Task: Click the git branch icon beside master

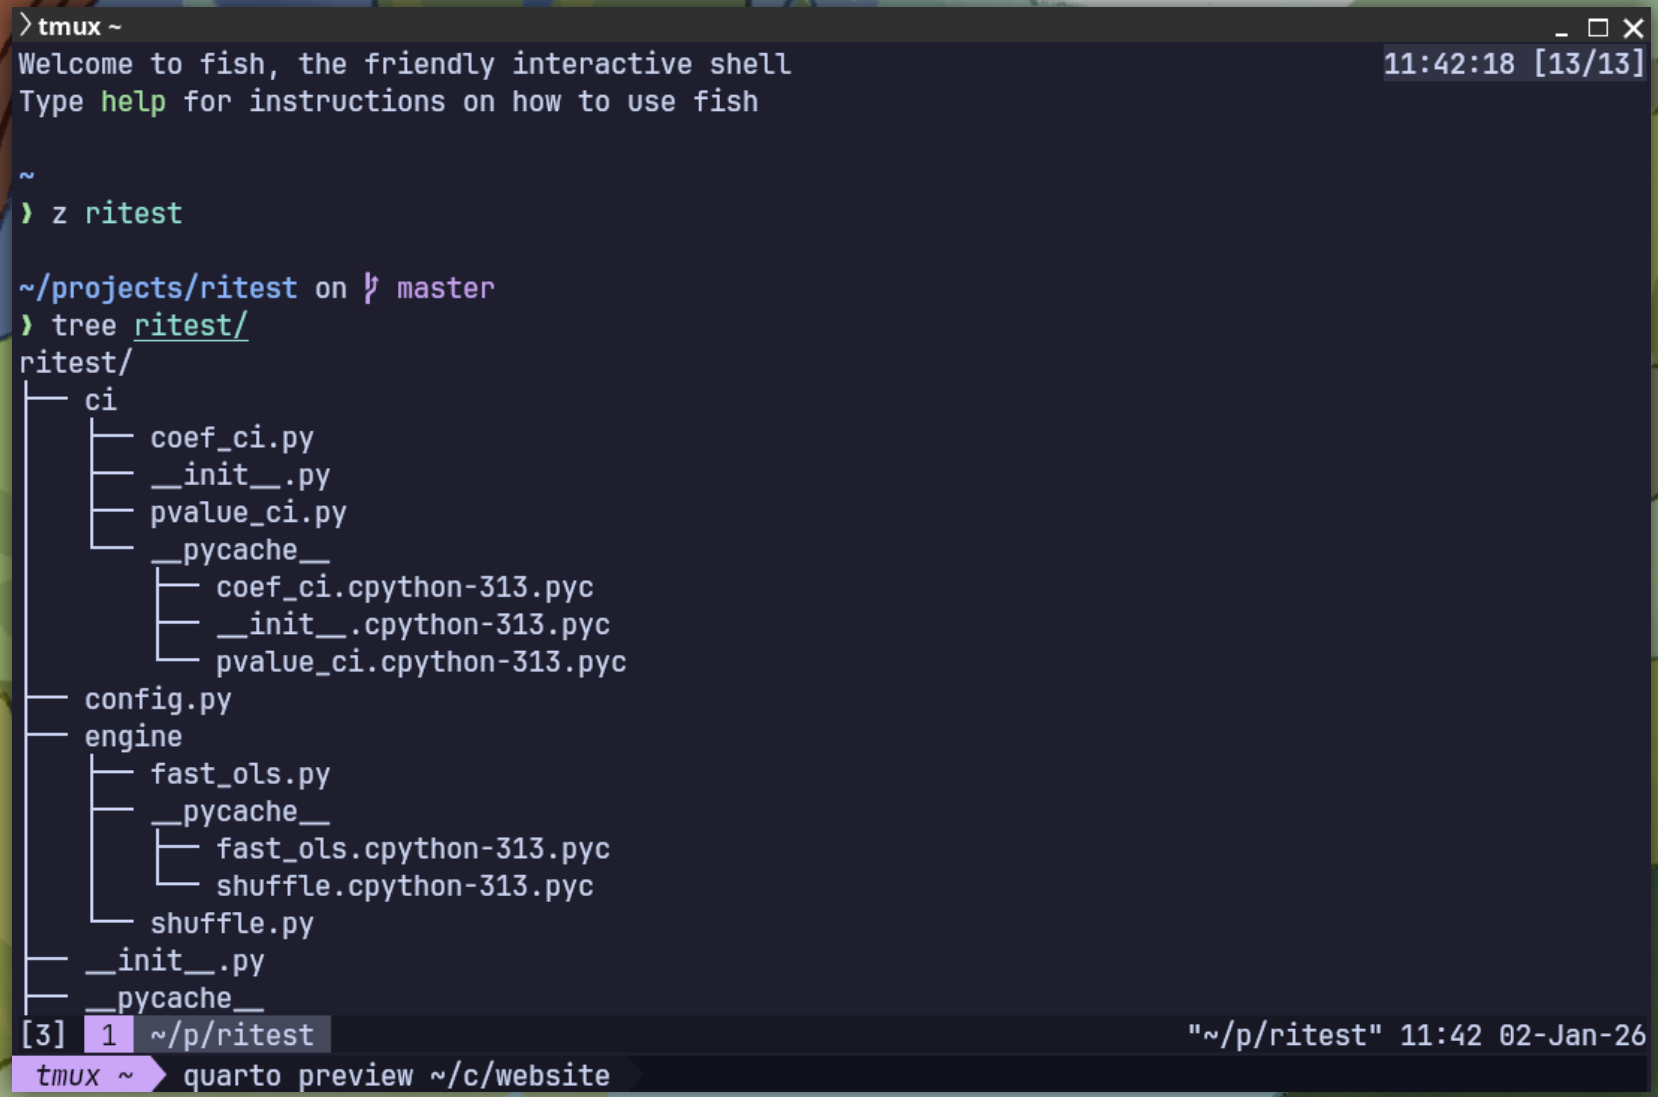Action: coord(370,288)
